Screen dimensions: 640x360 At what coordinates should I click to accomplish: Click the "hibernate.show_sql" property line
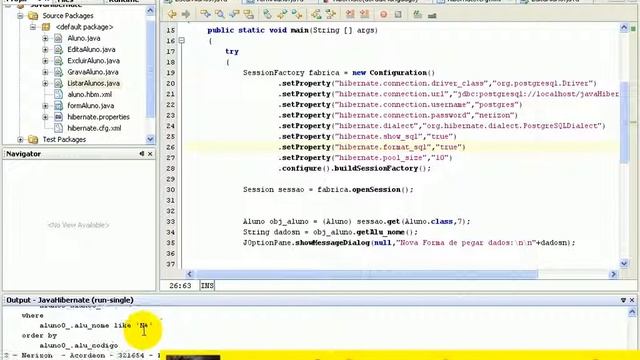click(367, 136)
